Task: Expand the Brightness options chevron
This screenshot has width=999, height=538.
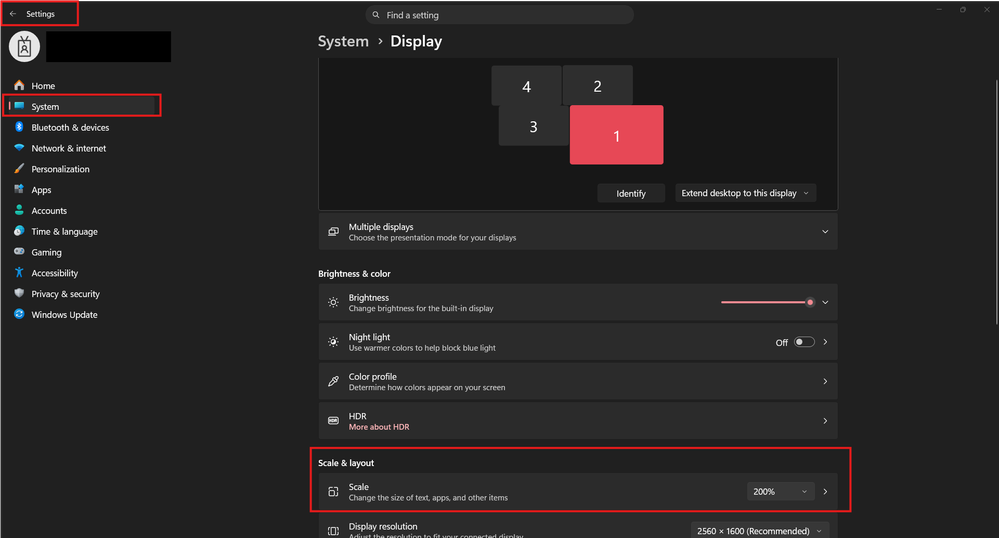Action: pos(825,302)
